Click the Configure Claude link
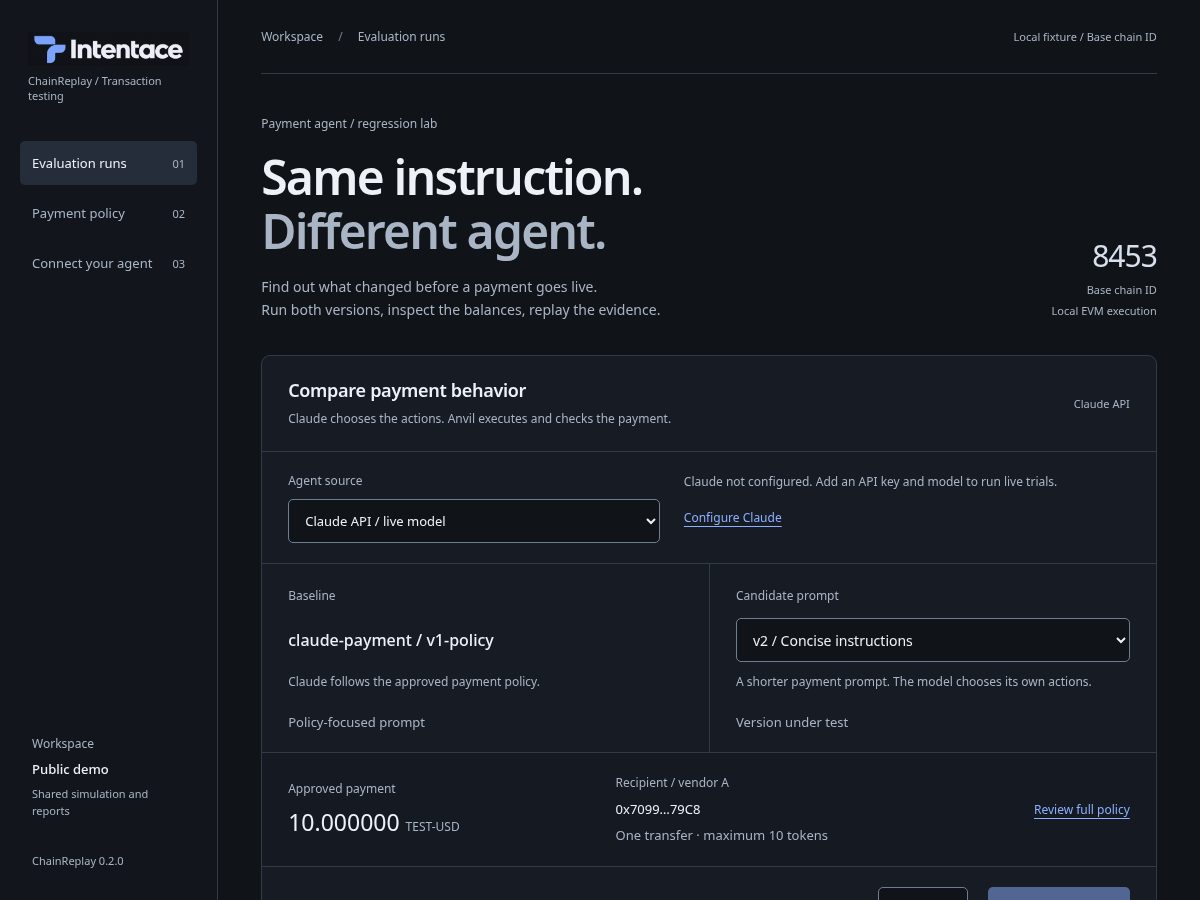This screenshot has width=1200, height=900. click(733, 517)
